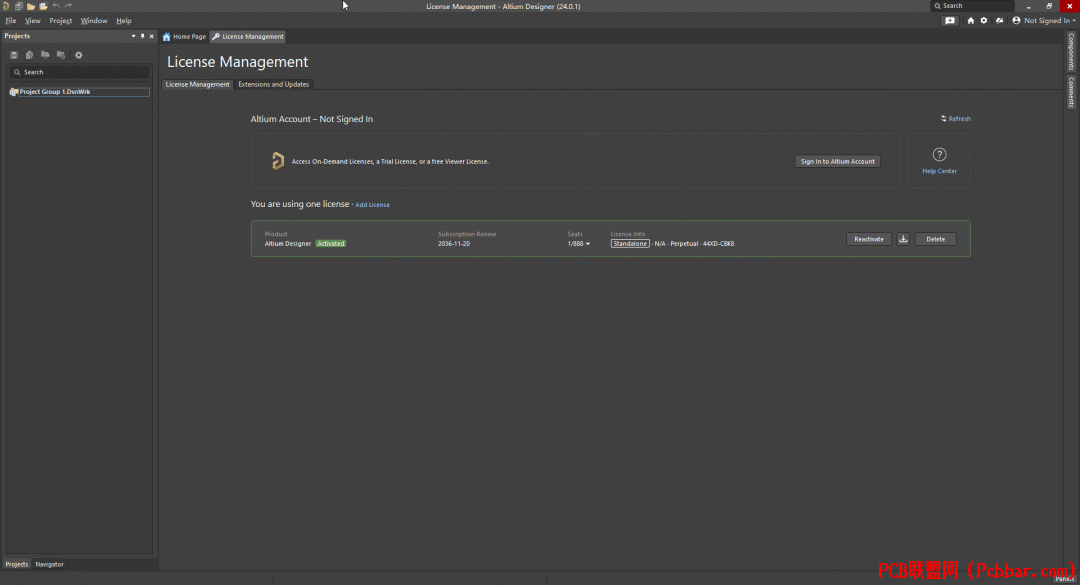The width and height of the screenshot is (1080, 585).
Task: Switch to Extensions and Updates tab
Action: pos(273,84)
